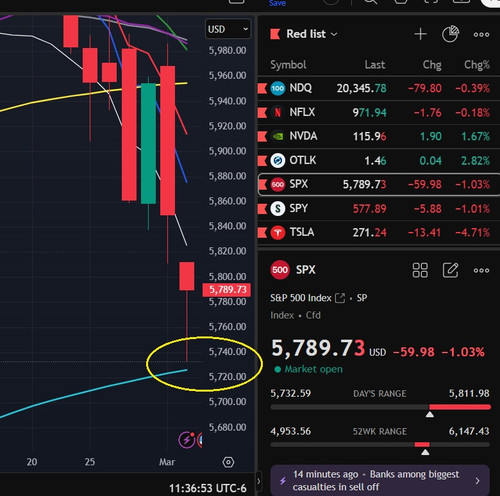The height and width of the screenshot is (496, 500).
Task: Select the OTLK watchlist row
Action: coord(379,160)
